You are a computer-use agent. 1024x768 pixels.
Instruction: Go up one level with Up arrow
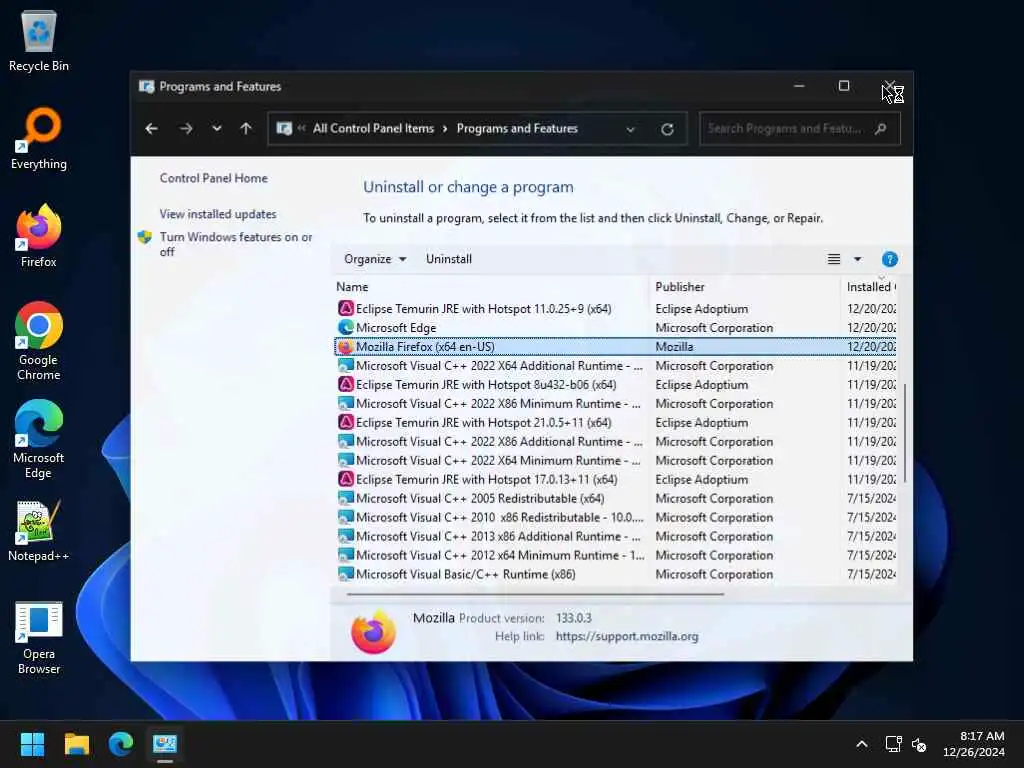(x=246, y=129)
